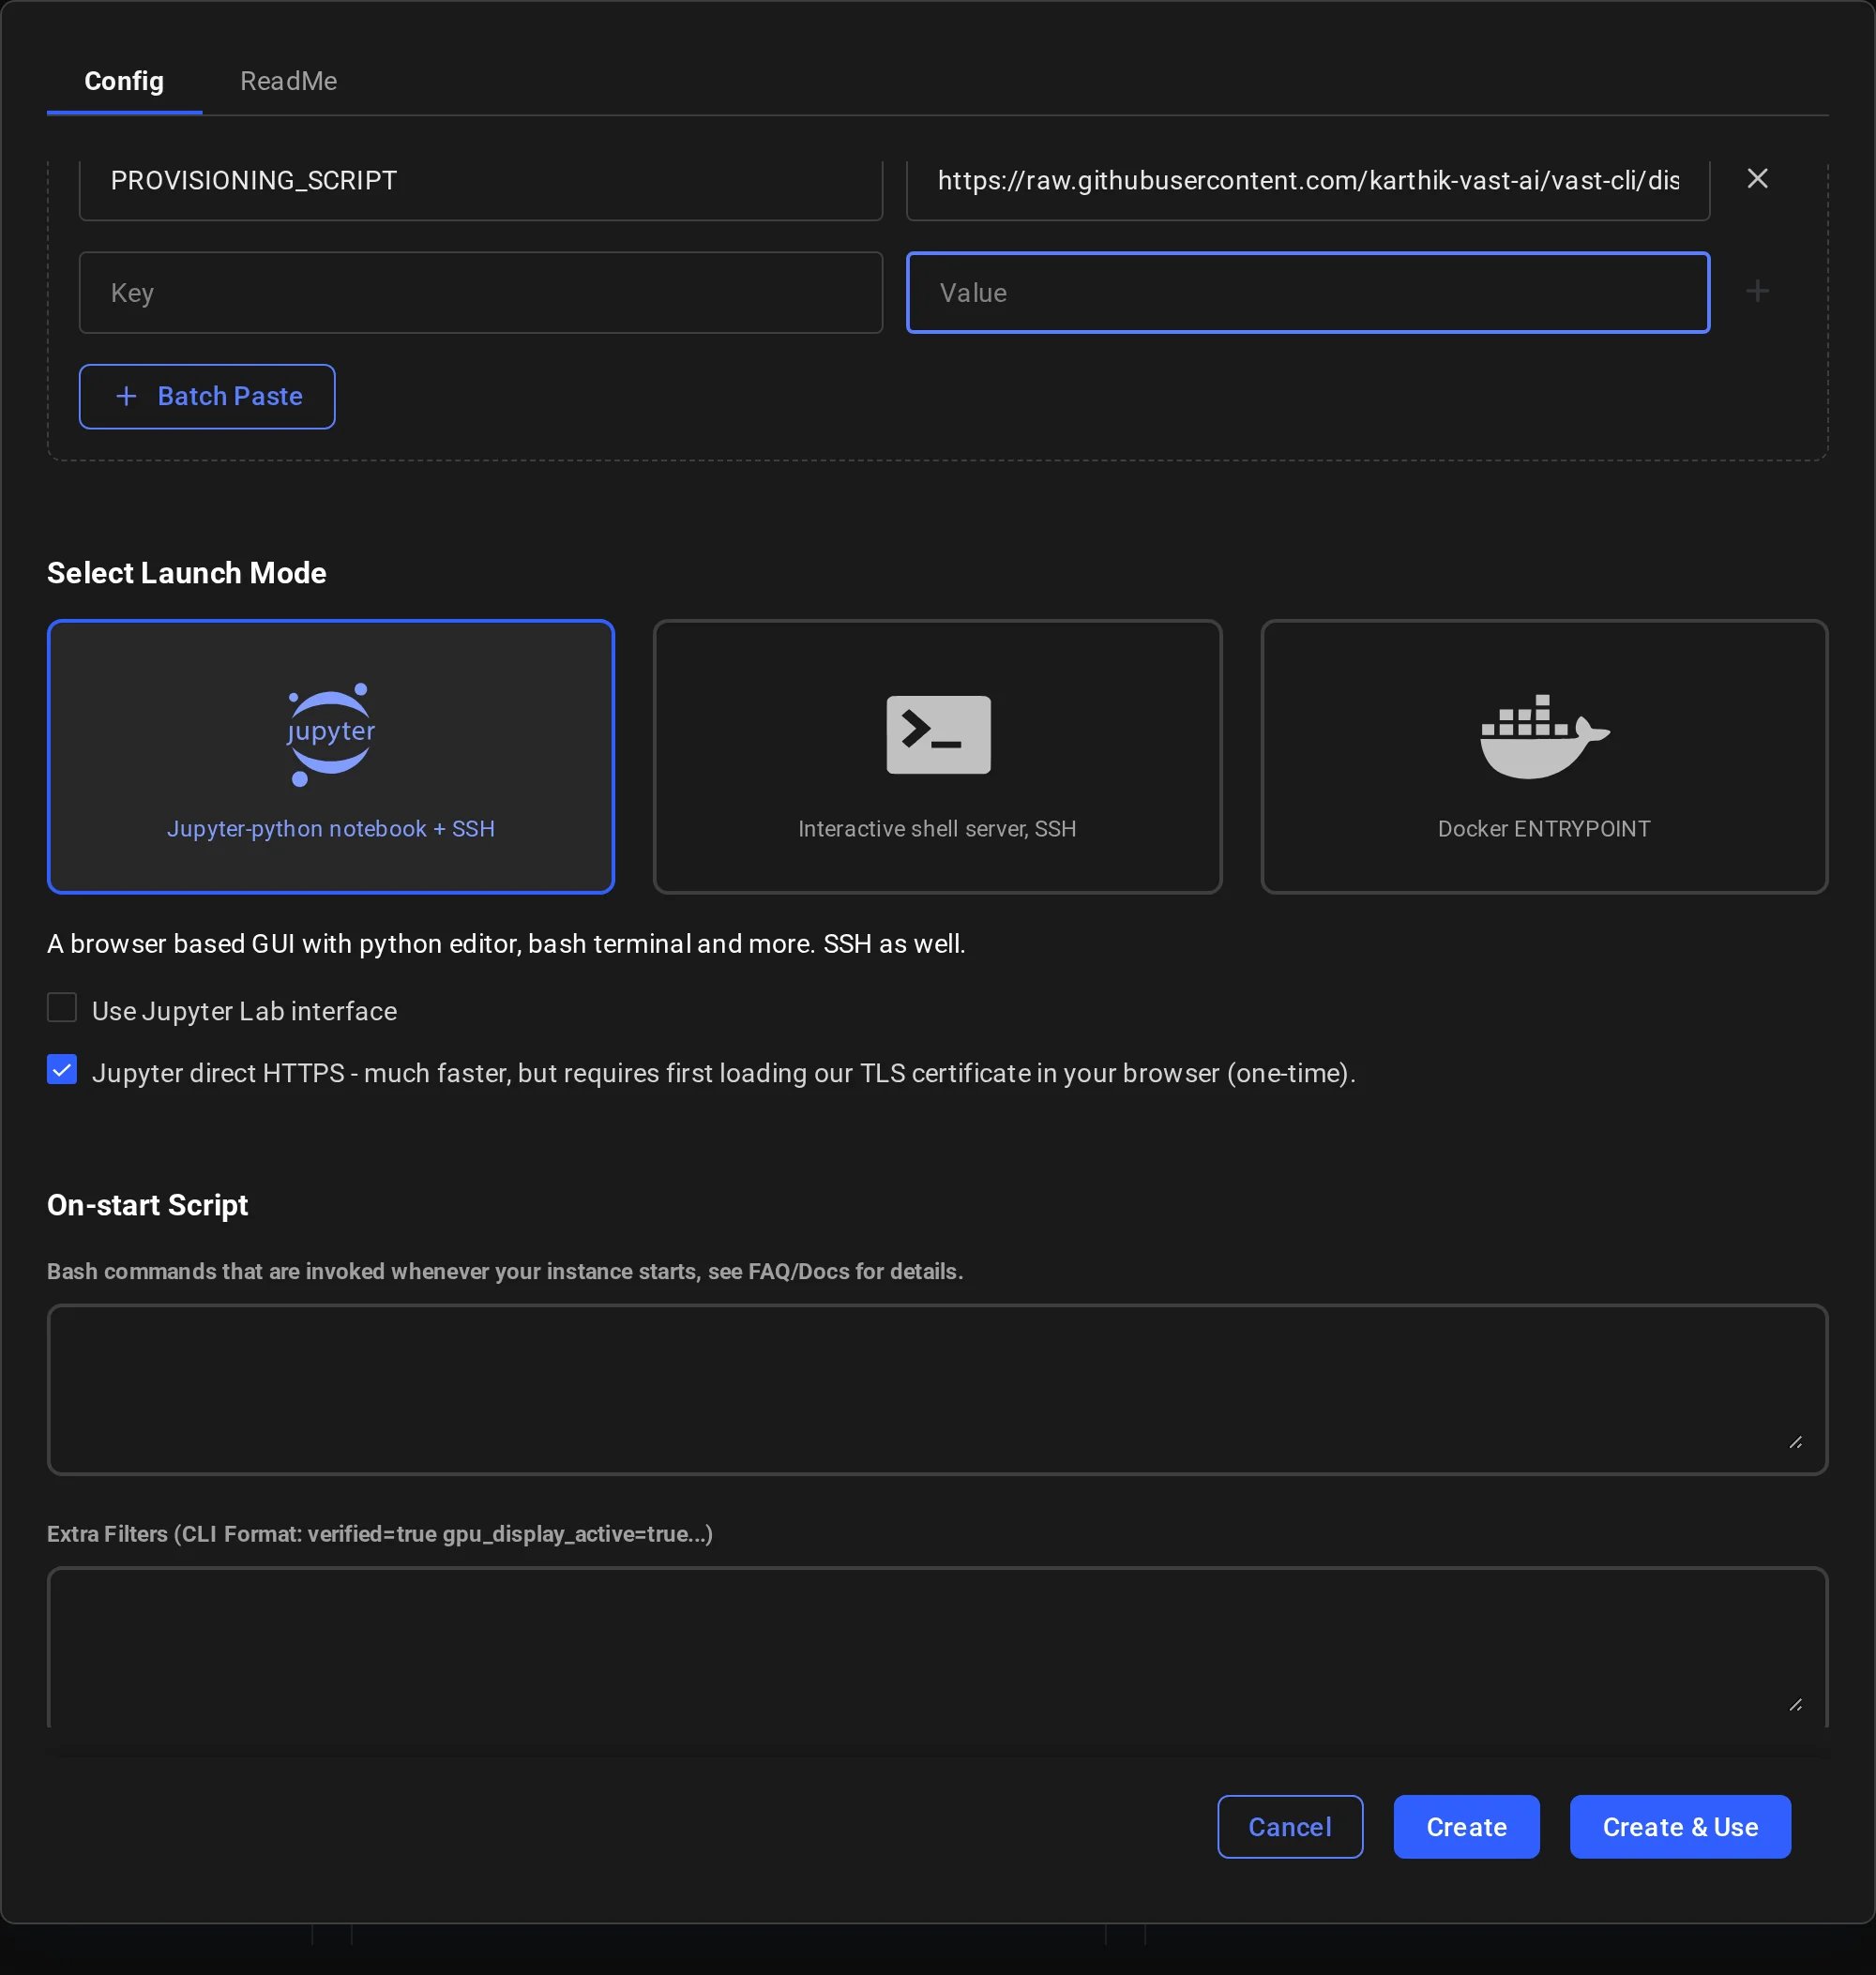Remove the PROVISIONING_SCRIPT variable with X icon

[1757, 179]
